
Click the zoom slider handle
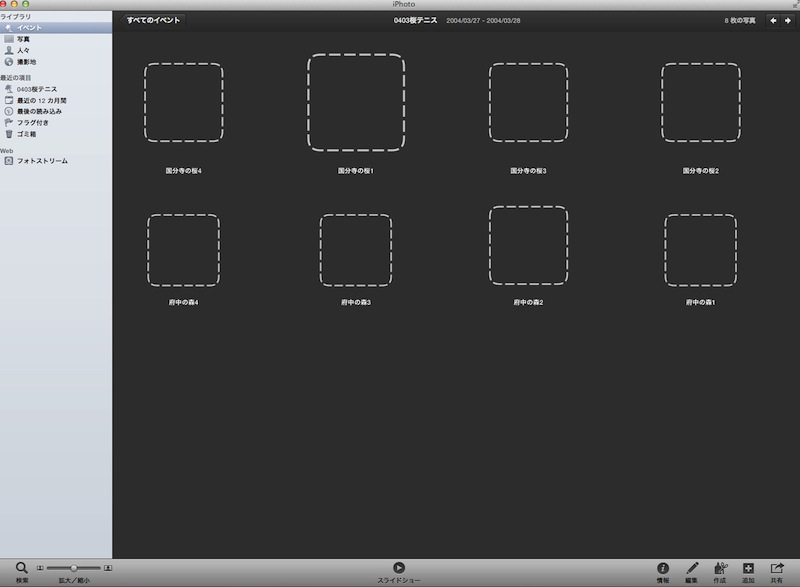click(74, 568)
